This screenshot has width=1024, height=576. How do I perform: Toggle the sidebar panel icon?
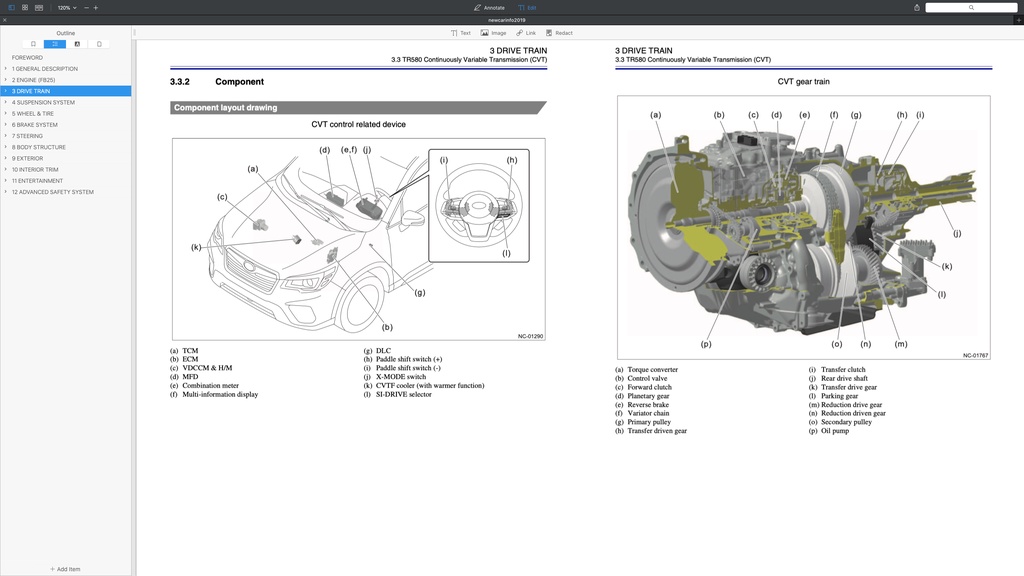point(12,7)
